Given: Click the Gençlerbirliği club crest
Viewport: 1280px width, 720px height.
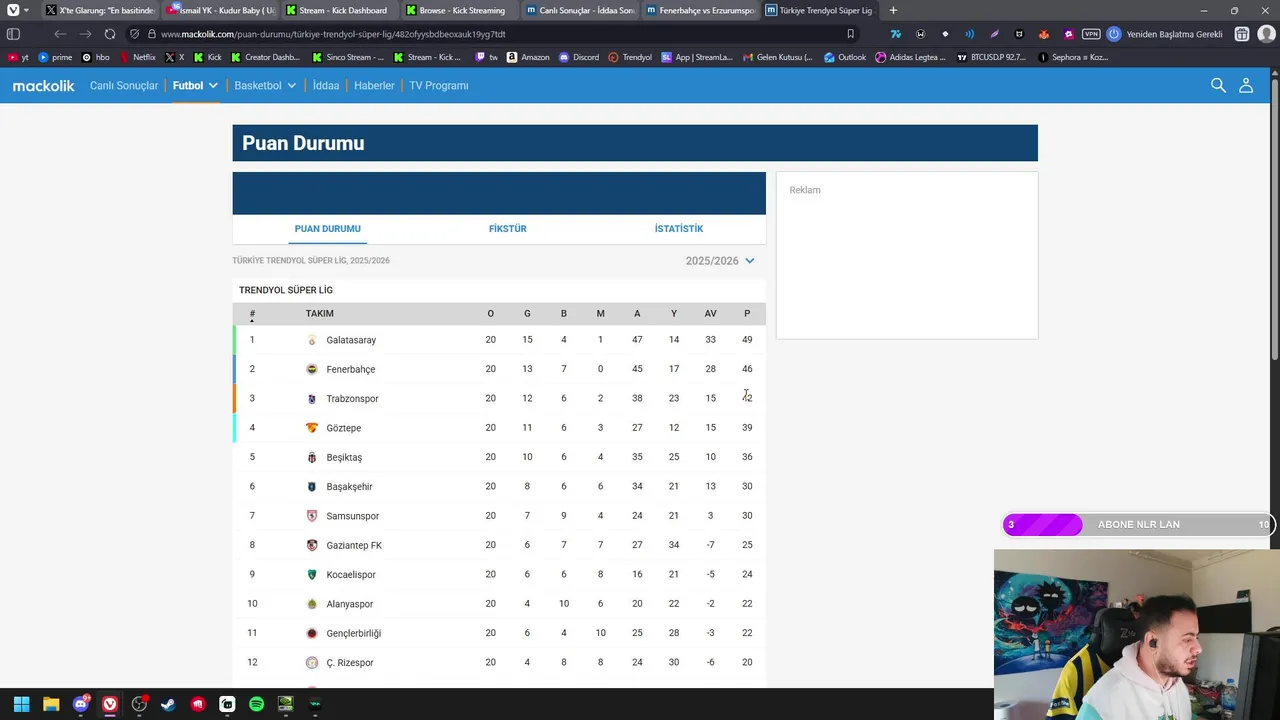Looking at the screenshot, I should (312, 633).
